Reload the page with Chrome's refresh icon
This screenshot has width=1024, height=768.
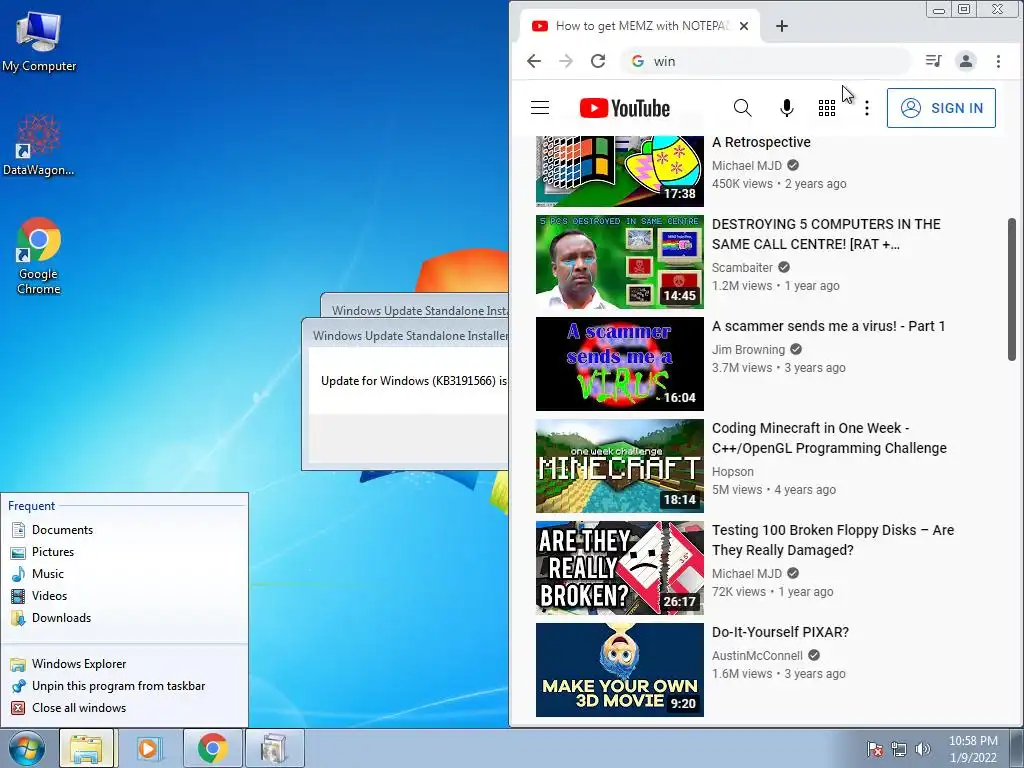click(598, 61)
